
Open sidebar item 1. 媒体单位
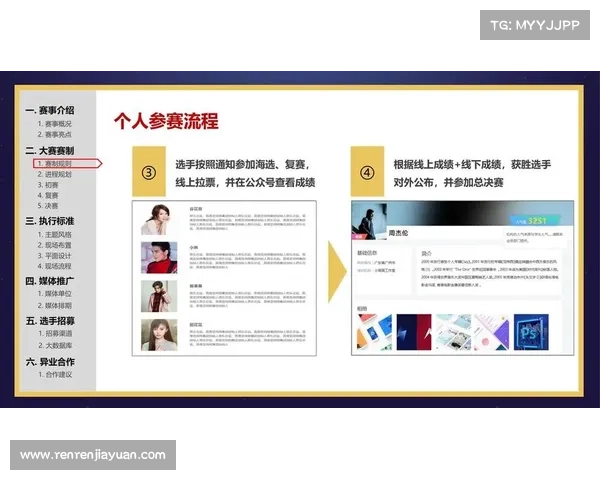[x=54, y=294]
